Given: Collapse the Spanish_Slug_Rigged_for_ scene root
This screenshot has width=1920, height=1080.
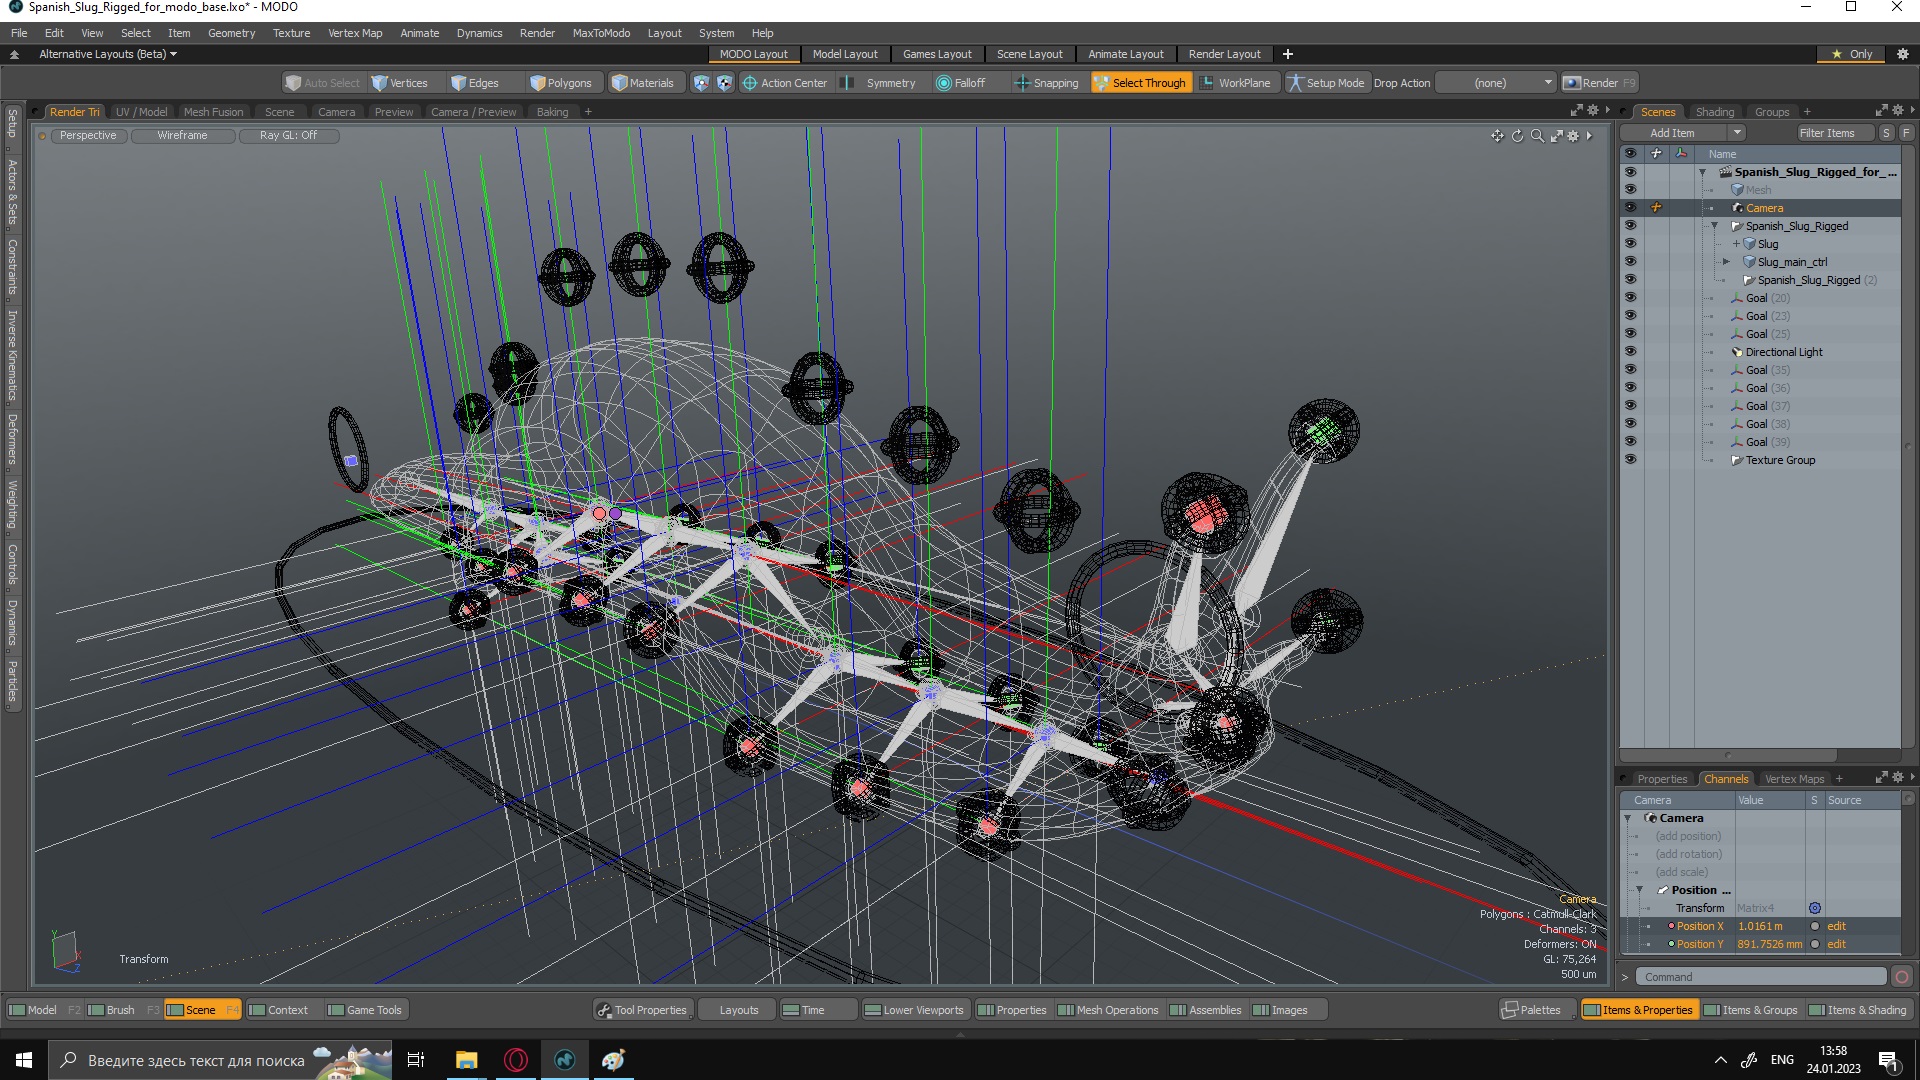Looking at the screenshot, I should pos(1702,173).
